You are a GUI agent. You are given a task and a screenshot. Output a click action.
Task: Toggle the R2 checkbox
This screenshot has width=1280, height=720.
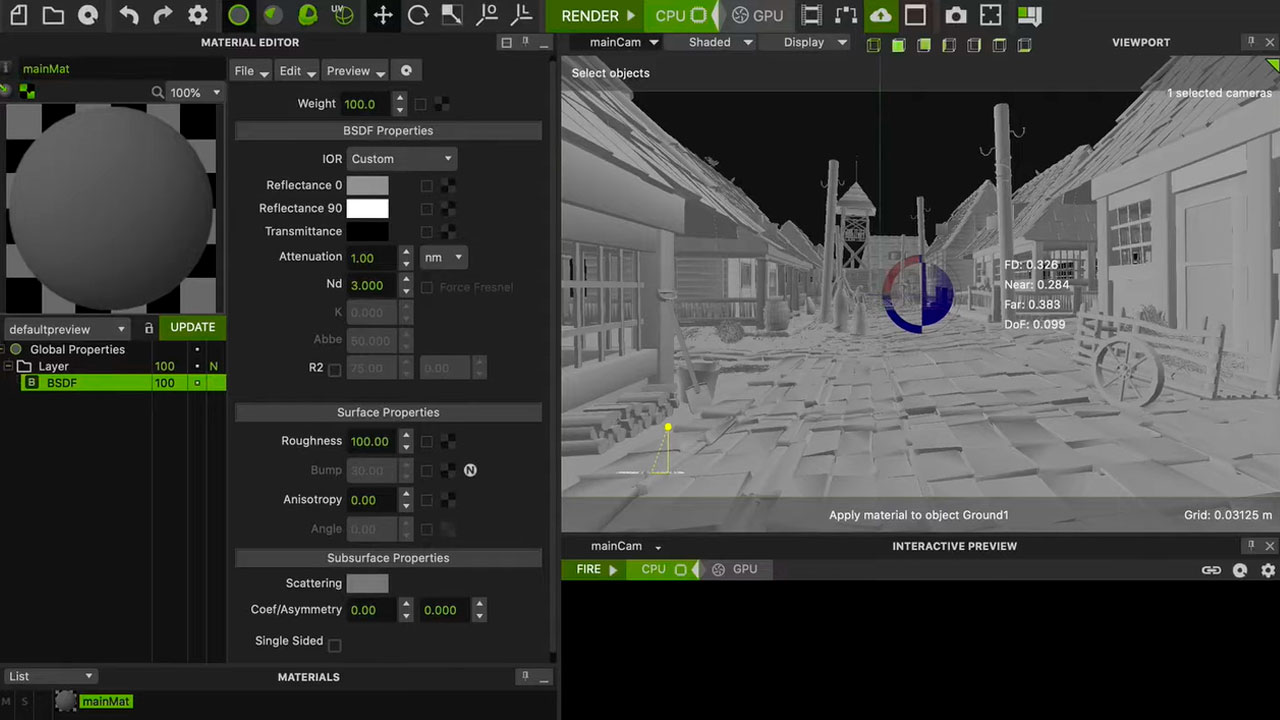(x=335, y=369)
